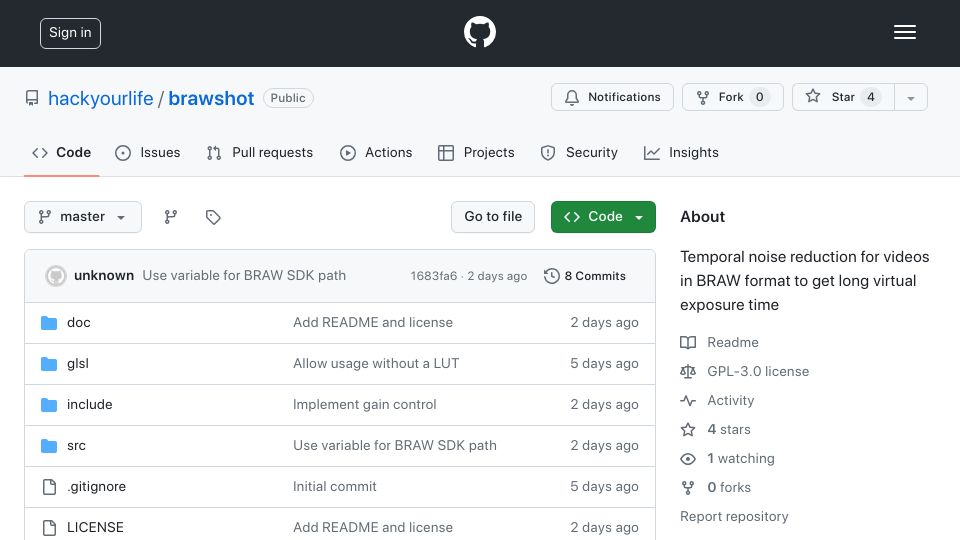Click the .gitignore file icon
Viewport: 960px width, 540px height.
49,487
